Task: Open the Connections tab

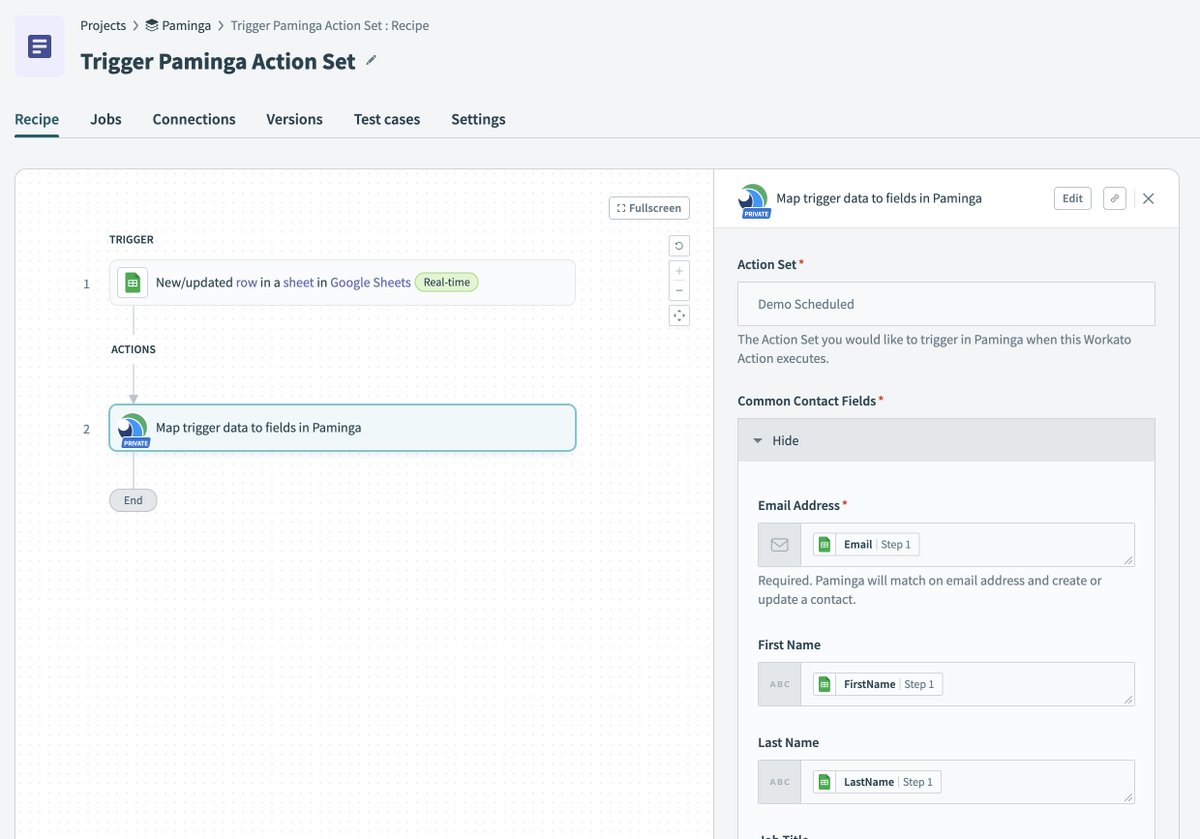Action: coord(194,119)
